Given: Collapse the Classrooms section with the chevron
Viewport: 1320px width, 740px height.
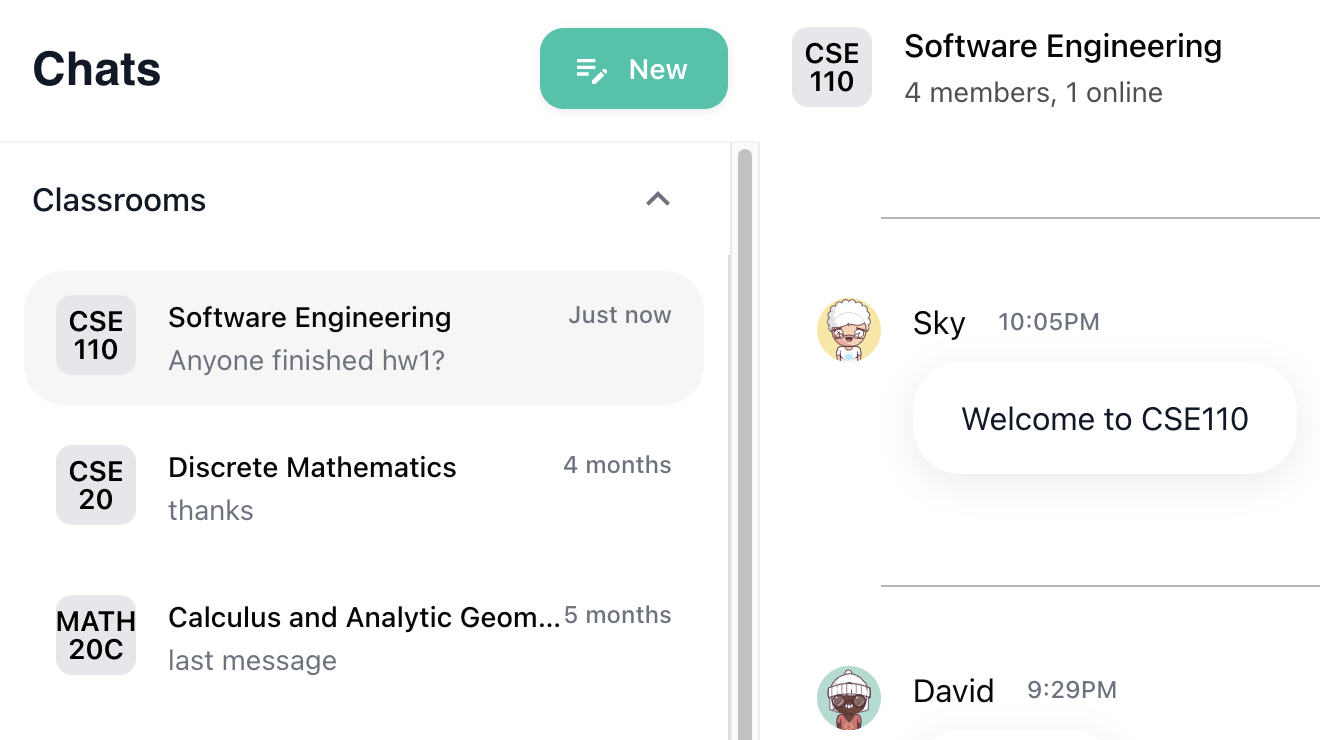Looking at the screenshot, I should click(x=658, y=199).
